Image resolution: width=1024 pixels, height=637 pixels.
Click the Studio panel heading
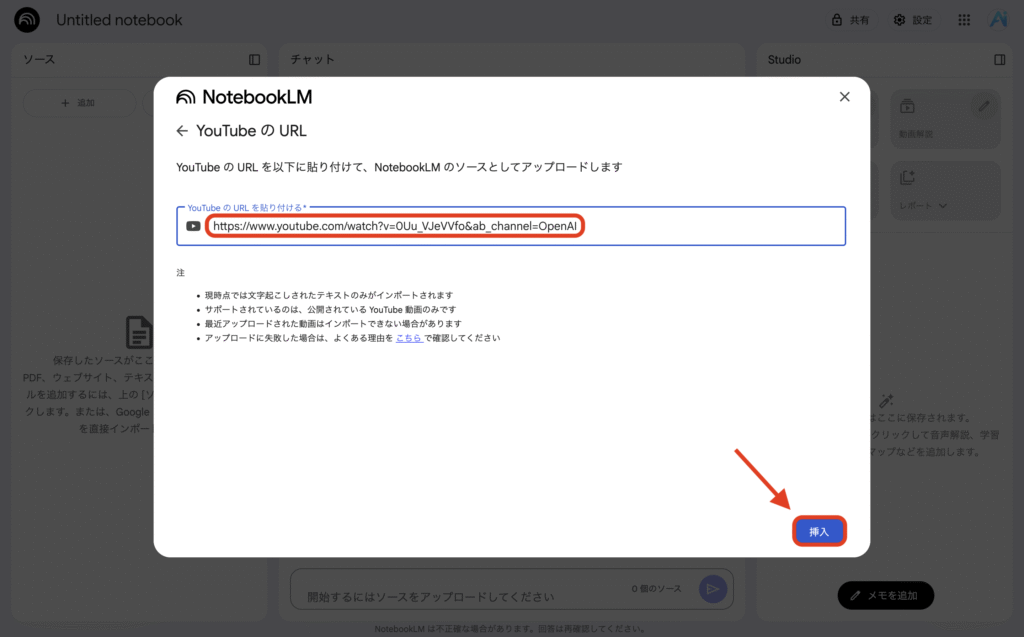coord(784,59)
